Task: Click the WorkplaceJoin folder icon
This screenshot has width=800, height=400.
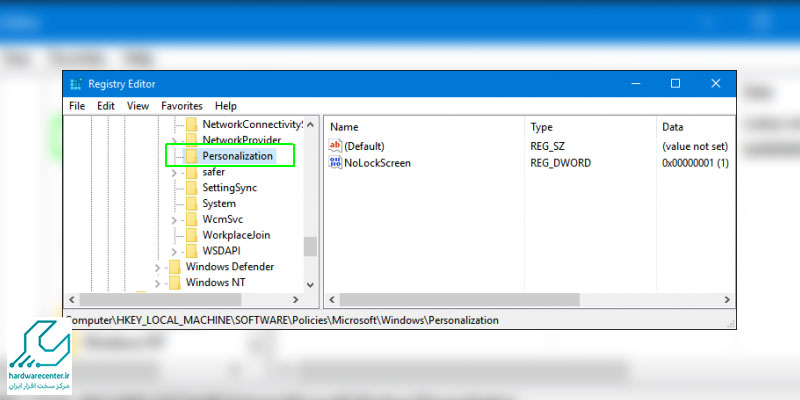Action: (191, 235)
